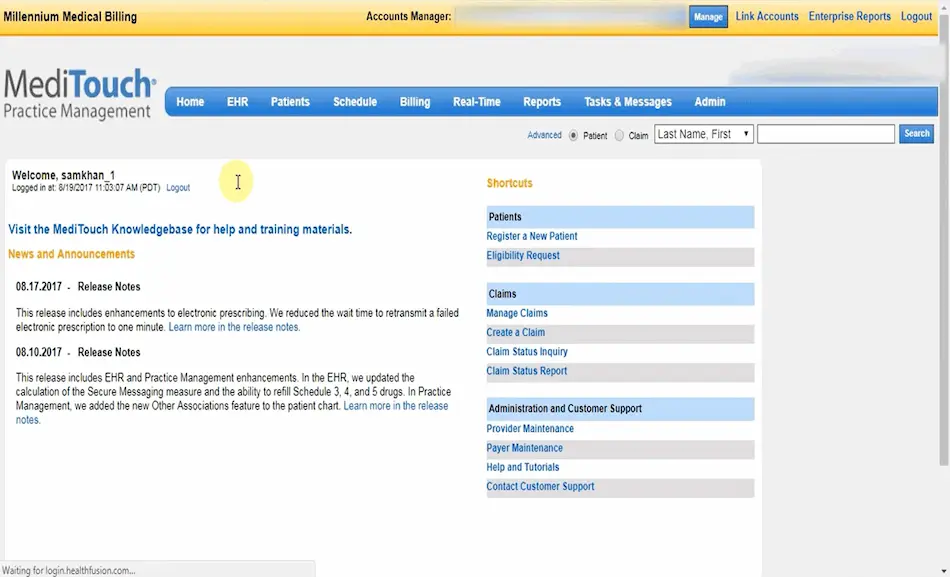Go to the Schedule tab

[354, 101]
